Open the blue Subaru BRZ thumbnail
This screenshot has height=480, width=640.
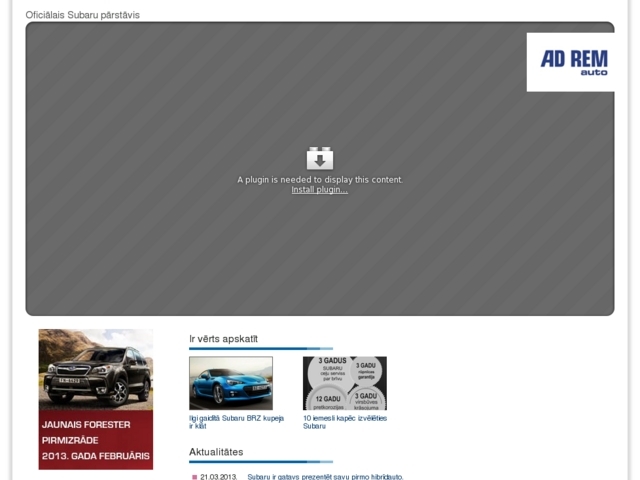(231, 383)
